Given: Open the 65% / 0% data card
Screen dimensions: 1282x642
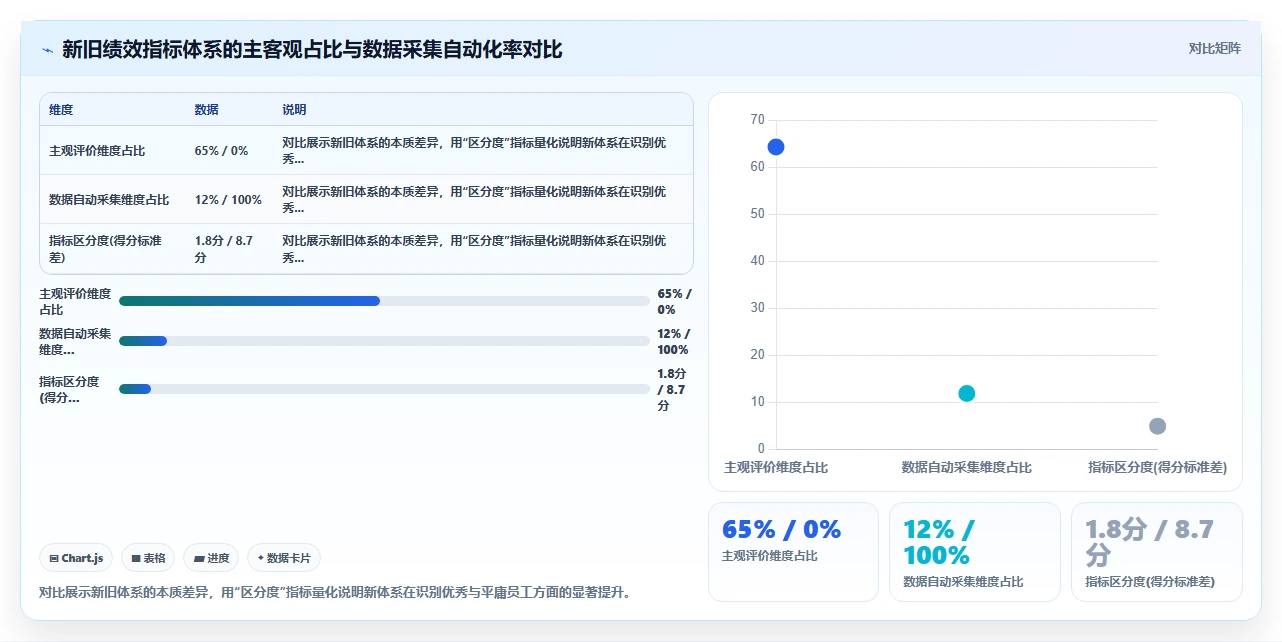Looking at the screenshot, I should 793,552.
